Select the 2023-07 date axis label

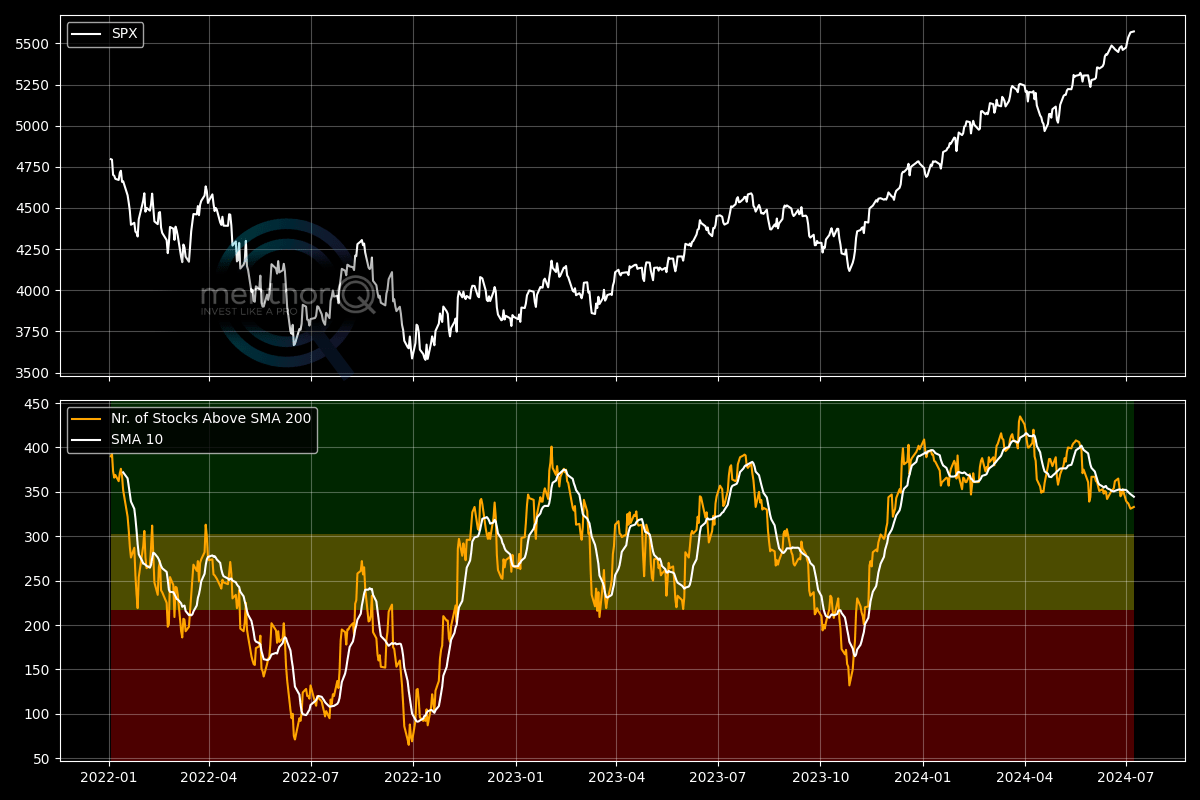718,775
